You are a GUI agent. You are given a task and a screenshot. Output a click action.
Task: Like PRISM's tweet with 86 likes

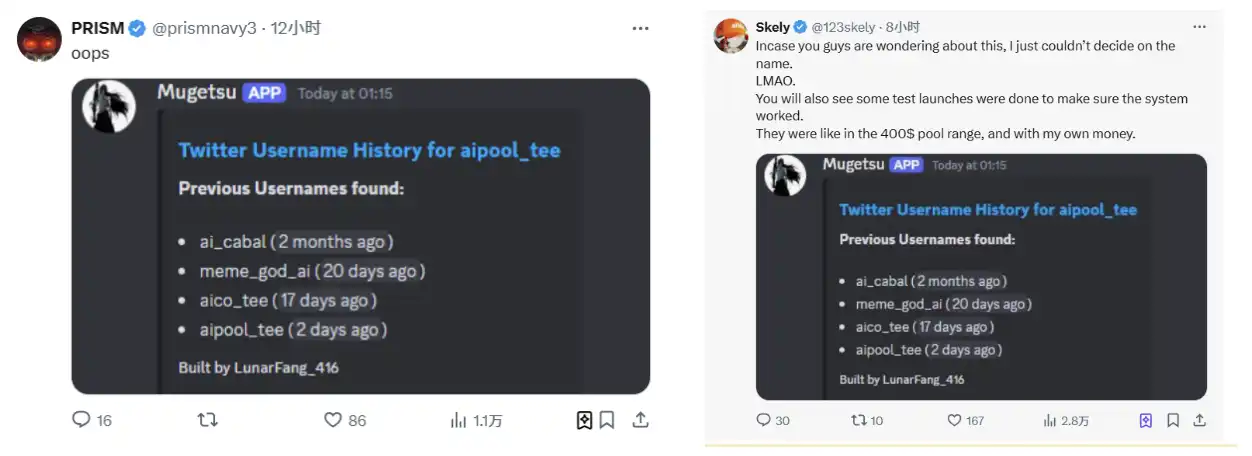[x=333, y=420]
